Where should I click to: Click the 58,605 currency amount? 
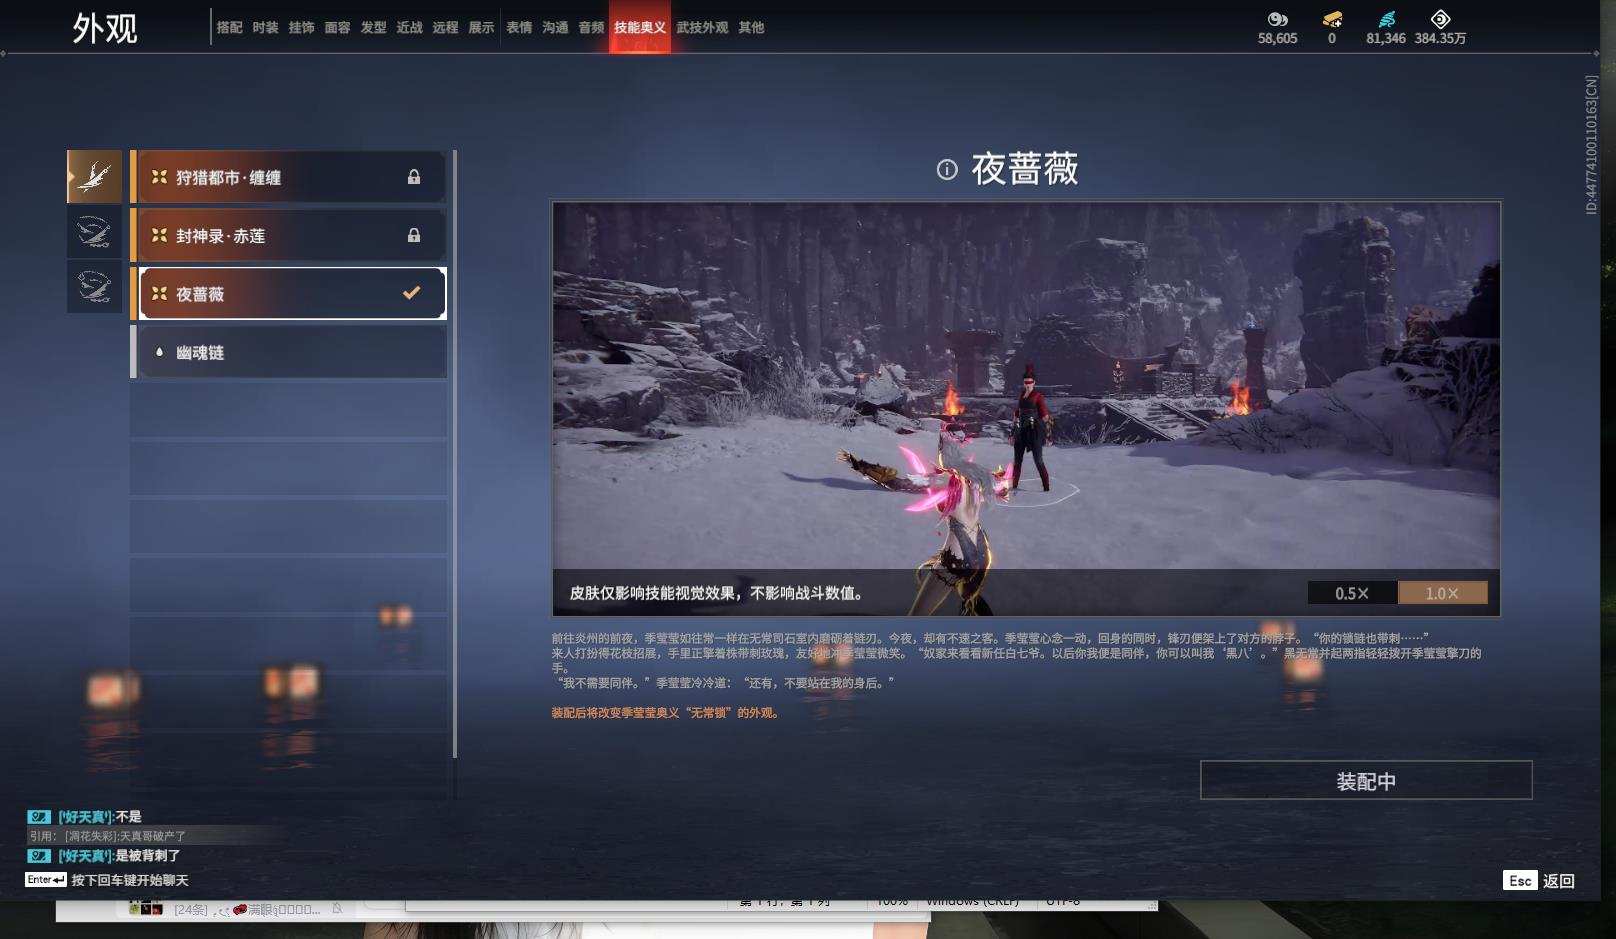(x=1277, y=38)
